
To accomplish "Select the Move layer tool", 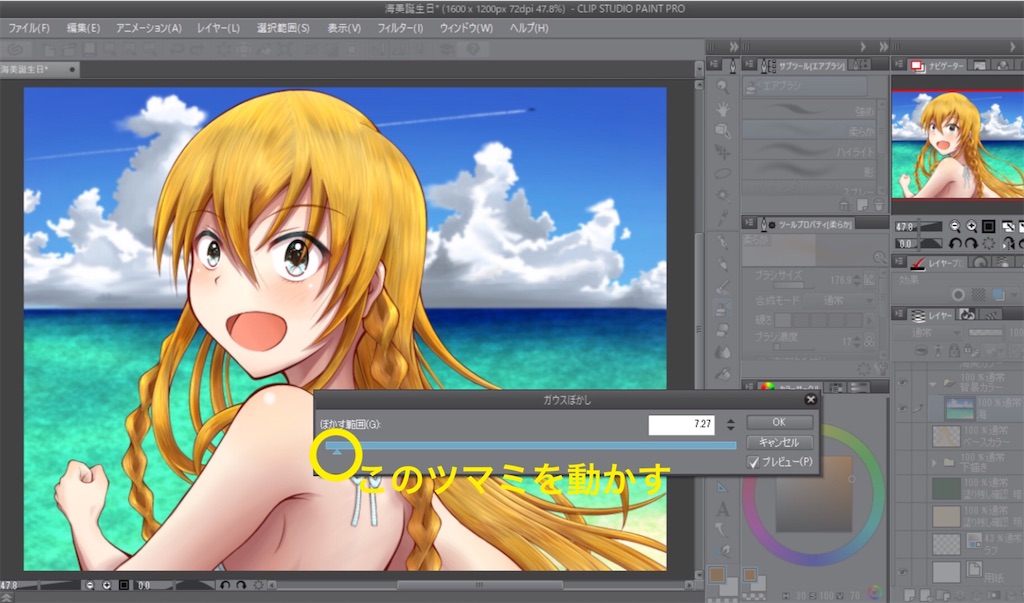I will [722, 152].
